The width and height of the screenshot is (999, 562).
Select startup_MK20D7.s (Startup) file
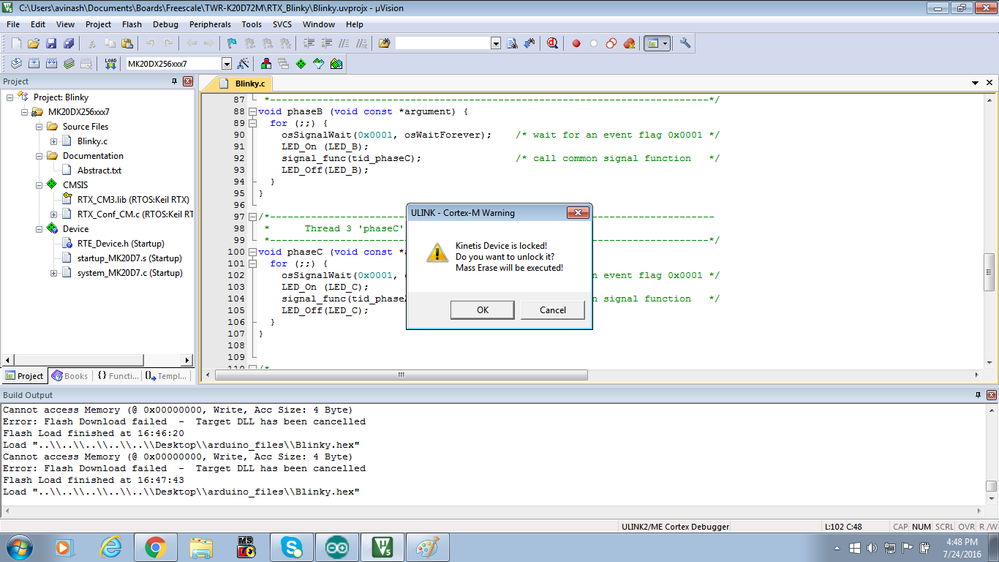[129, 259]
